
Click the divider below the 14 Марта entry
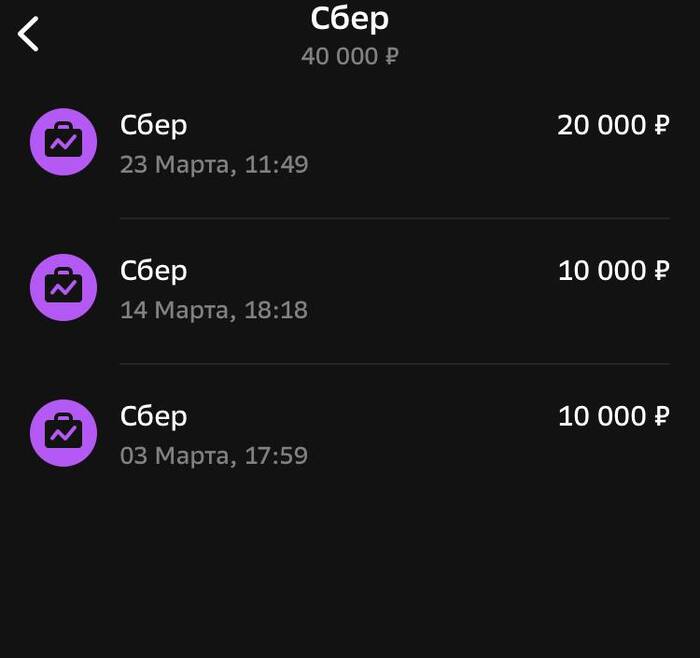click(394, 364)
